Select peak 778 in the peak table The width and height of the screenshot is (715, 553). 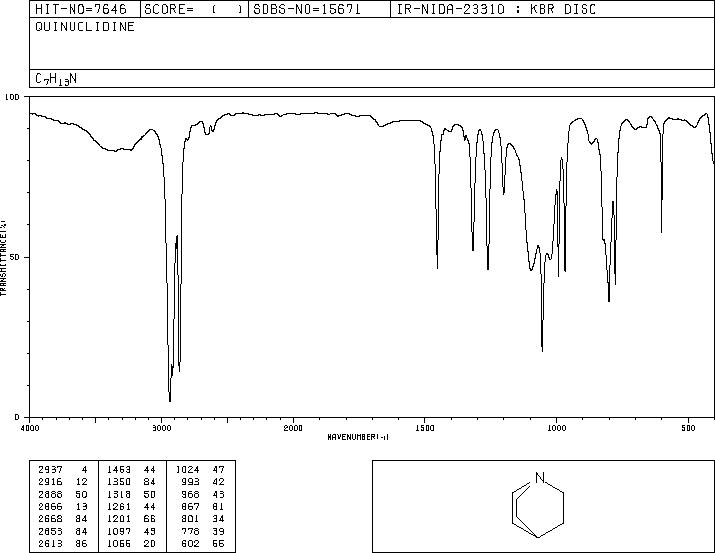tap(191, 531)
